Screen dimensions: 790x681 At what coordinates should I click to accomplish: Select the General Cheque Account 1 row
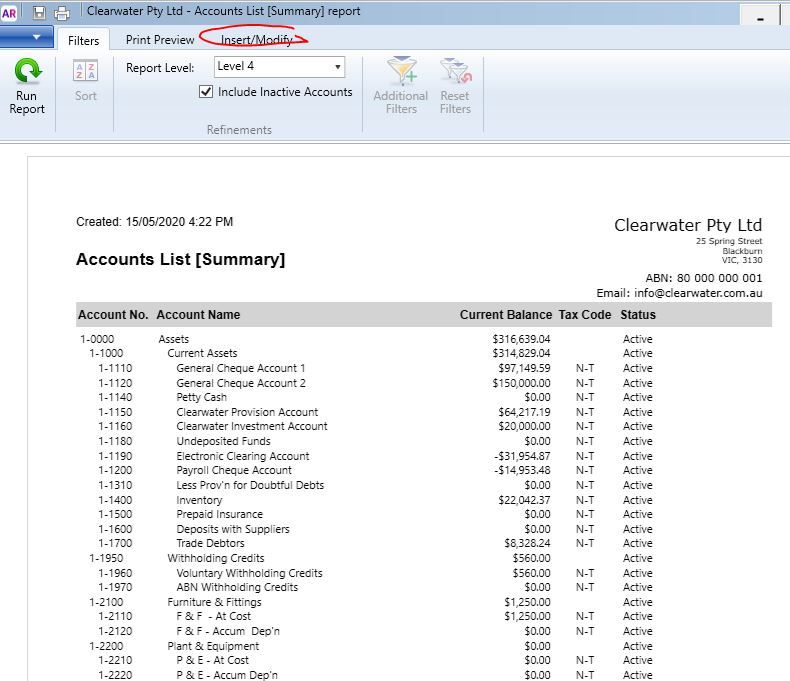pyautogui.click(x=240, y=369)
